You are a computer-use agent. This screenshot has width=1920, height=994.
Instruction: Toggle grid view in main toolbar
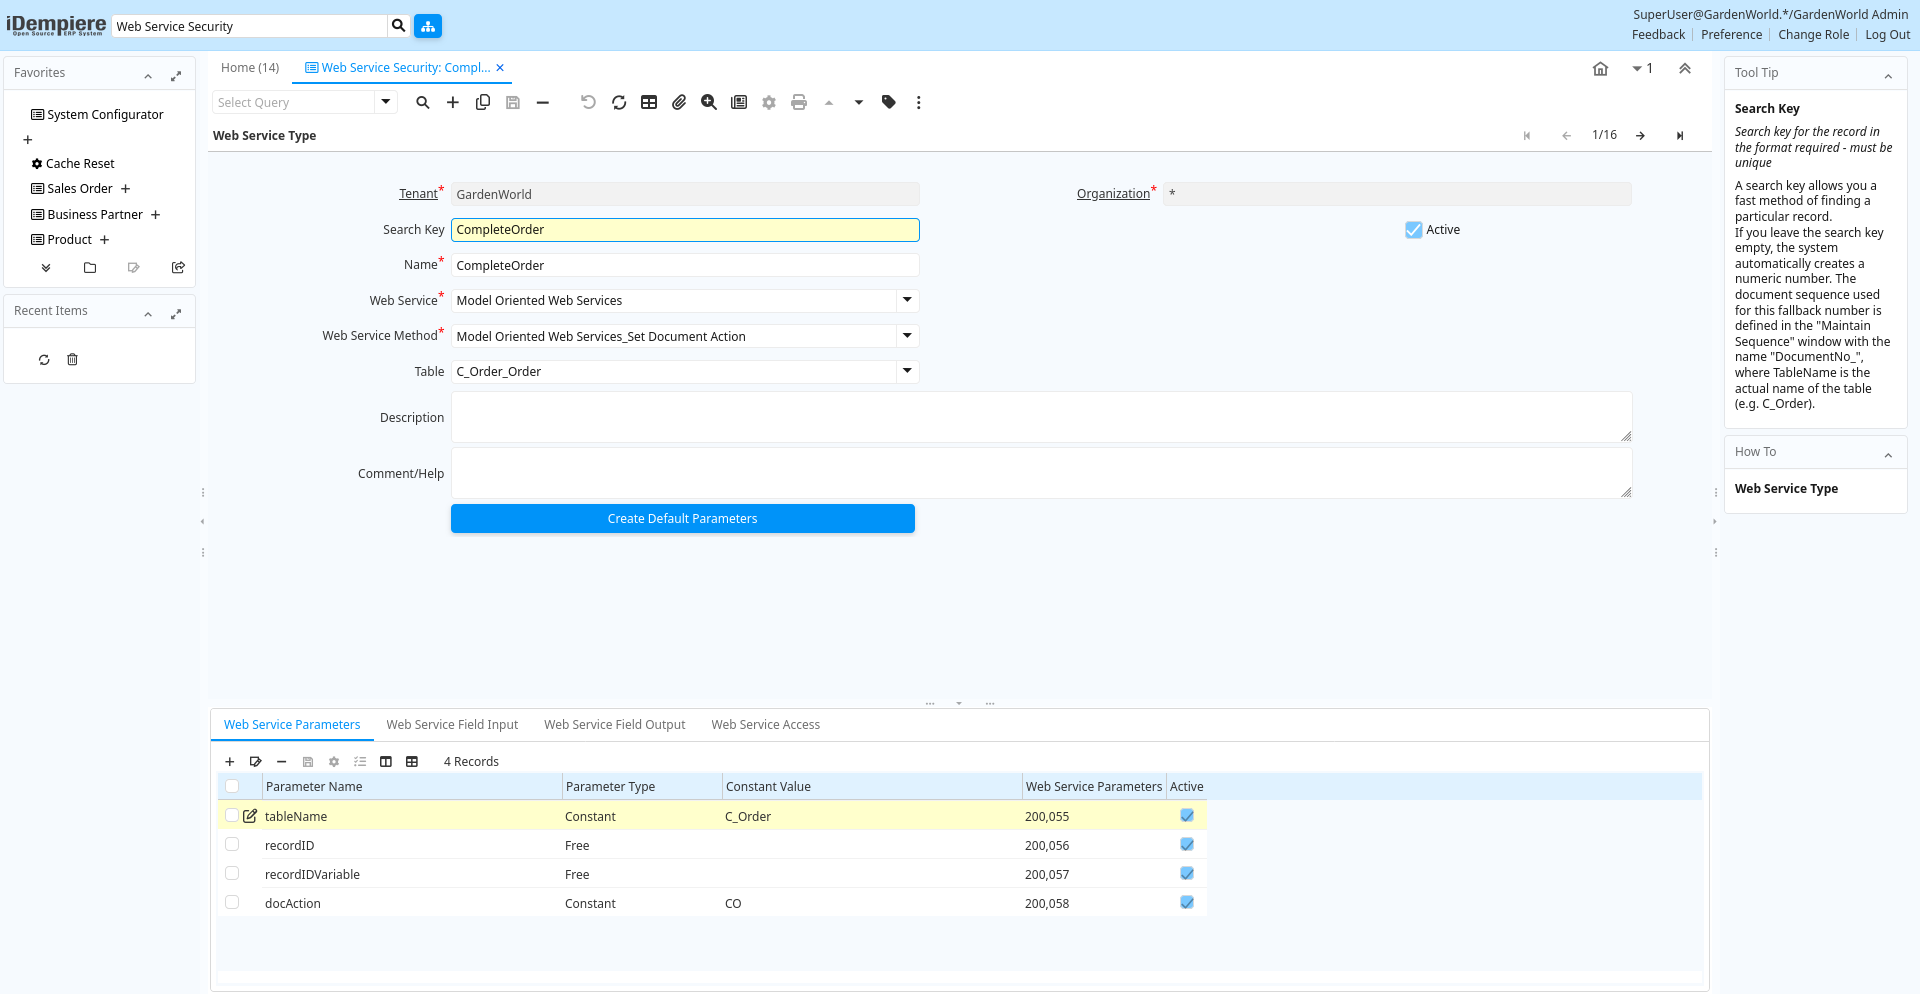click(x=649, y=102)
